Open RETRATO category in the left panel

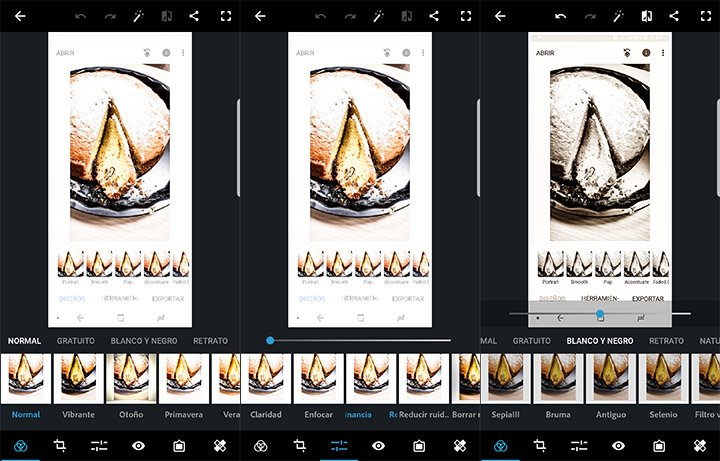coord(210,341)
